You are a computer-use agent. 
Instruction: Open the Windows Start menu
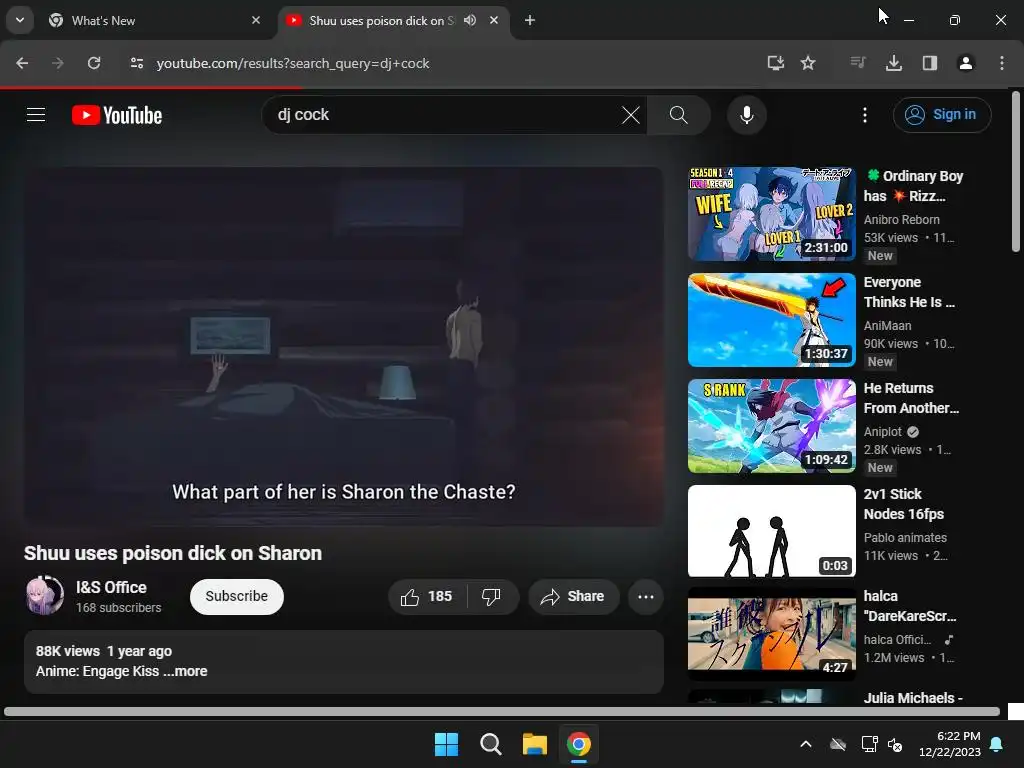point(447,744)
